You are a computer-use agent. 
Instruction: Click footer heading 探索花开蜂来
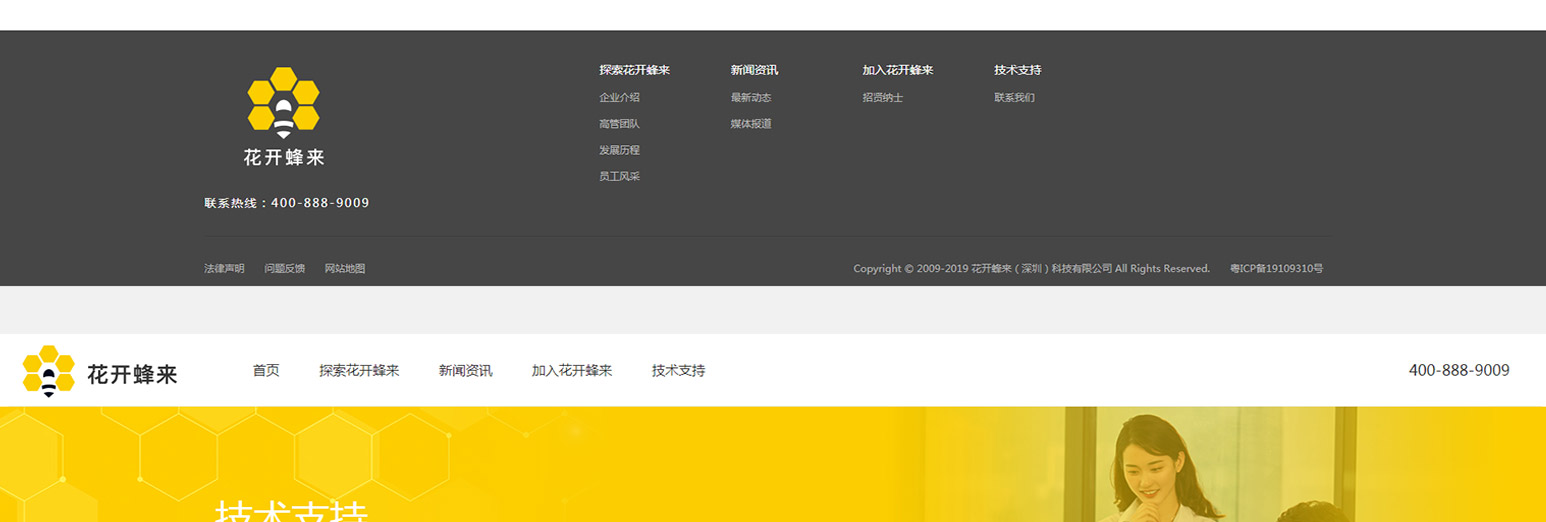tap(634, 70)
